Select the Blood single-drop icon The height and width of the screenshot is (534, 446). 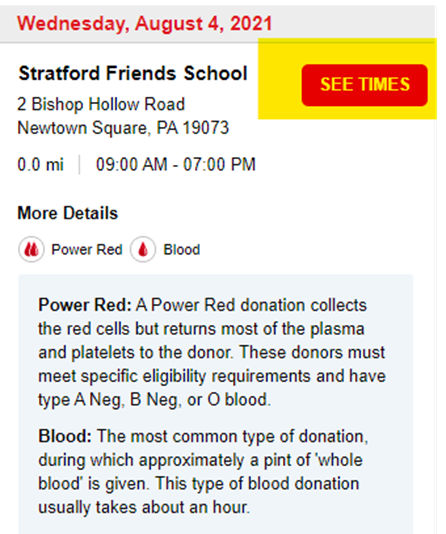tap(143, 249)
